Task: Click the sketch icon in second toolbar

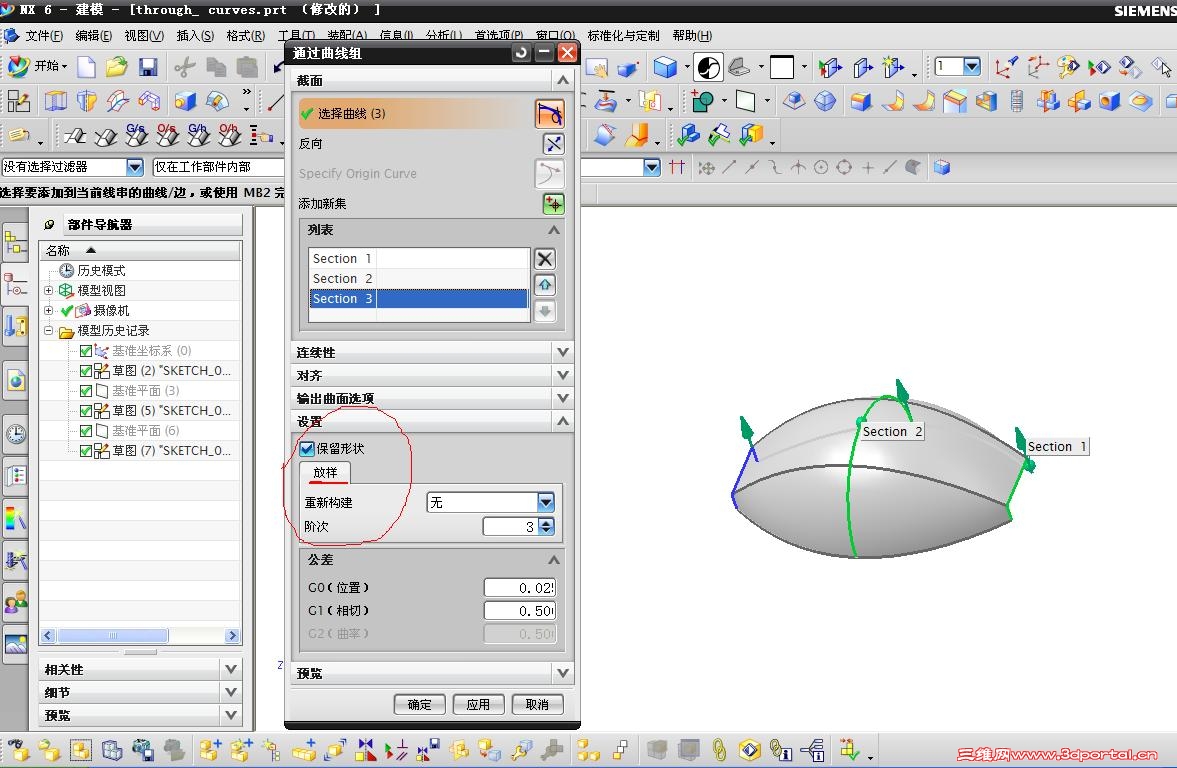Action: 18,101
